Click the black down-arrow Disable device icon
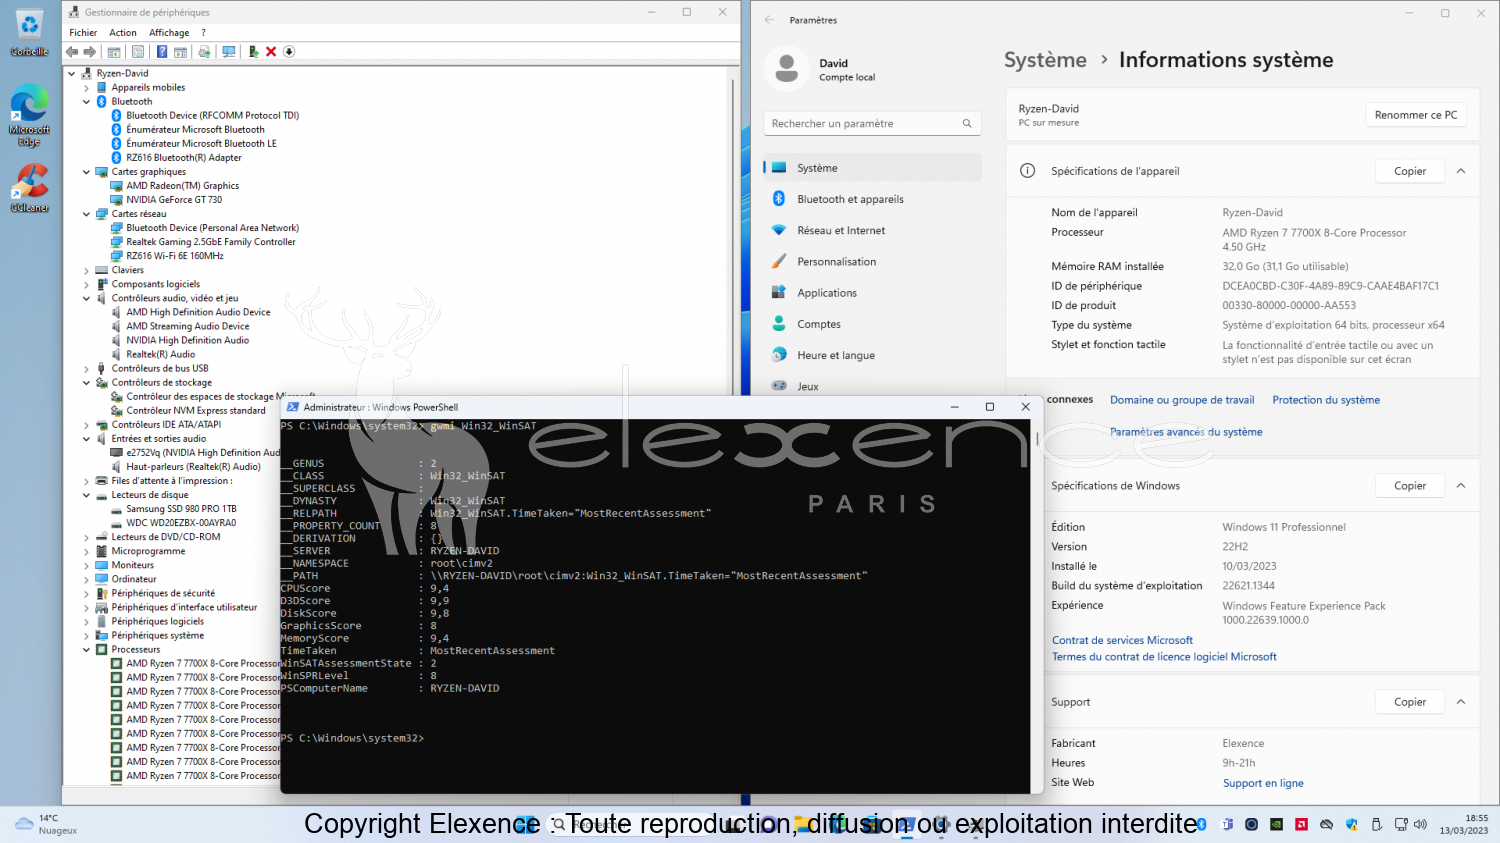The image size is (1500, 843). pyautogui.click(x=289, y=52)
